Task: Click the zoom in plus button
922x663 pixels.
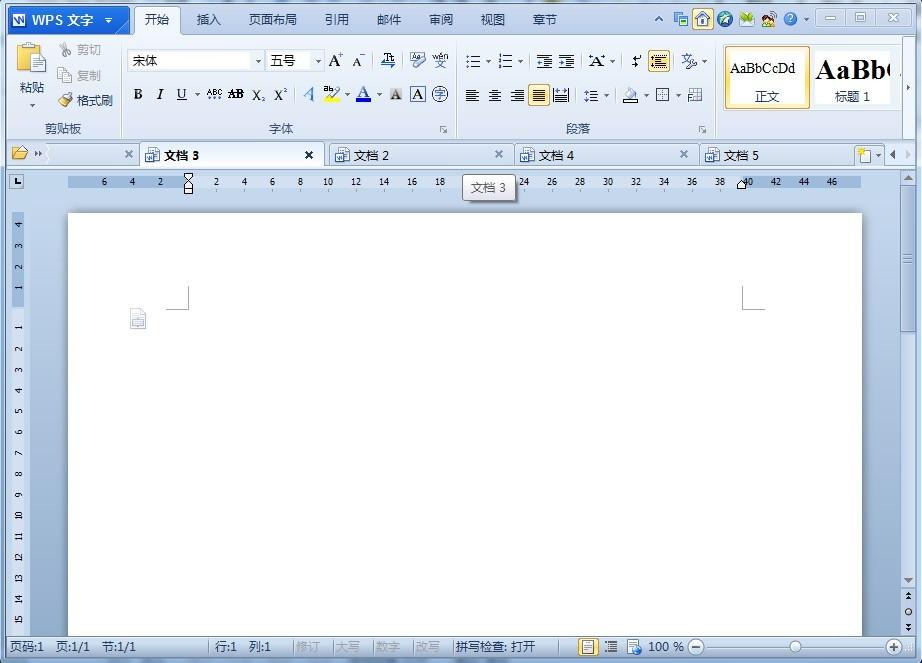Action: 894,647
